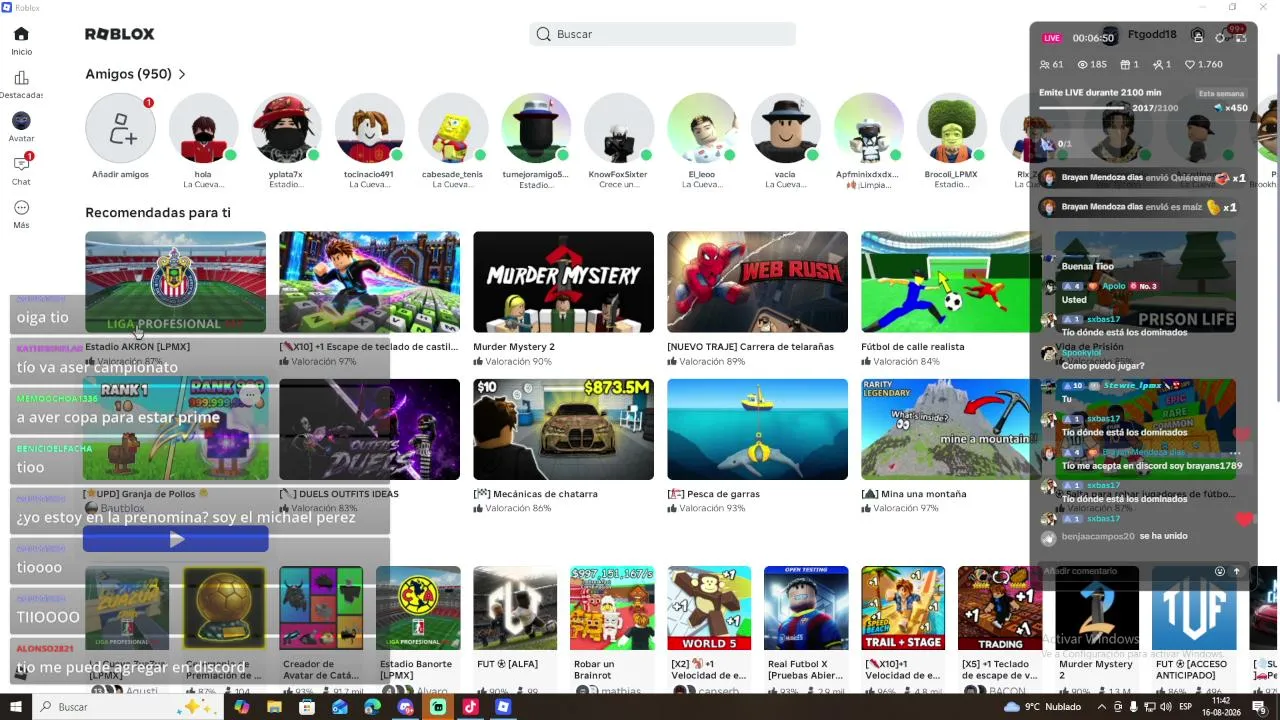The height and width of the screenshot is (720, 1280).
Task: Click the emoji icon in comment box
Action: [1220, 572]
